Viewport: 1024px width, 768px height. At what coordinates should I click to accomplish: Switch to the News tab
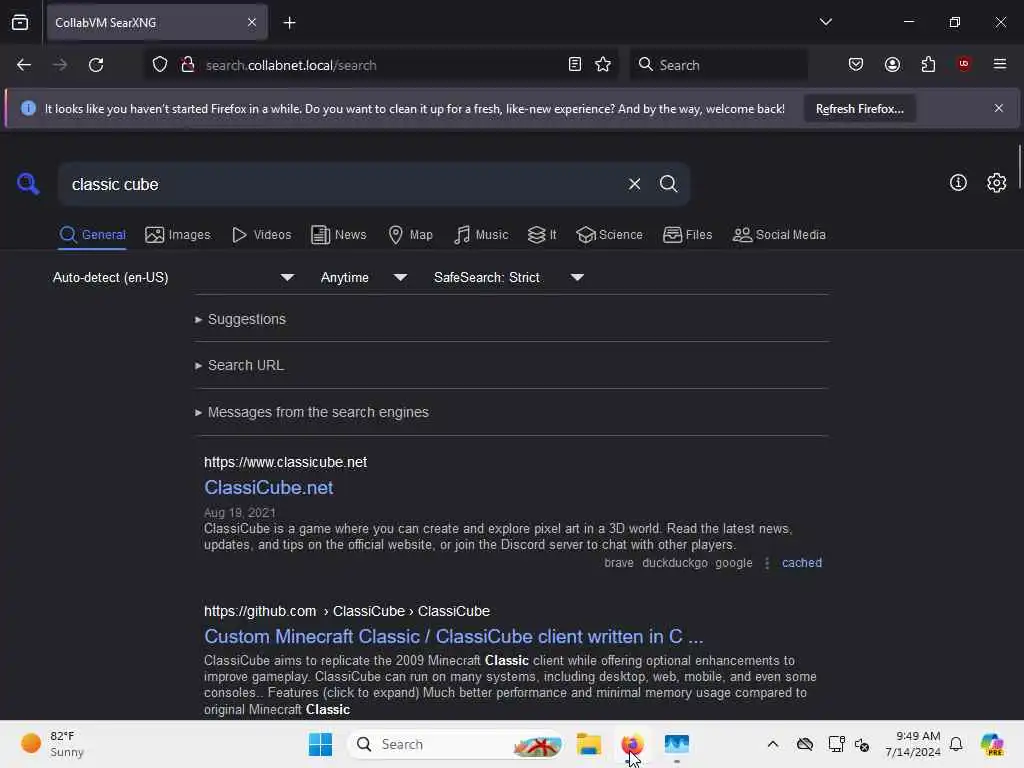coord(339,234)
